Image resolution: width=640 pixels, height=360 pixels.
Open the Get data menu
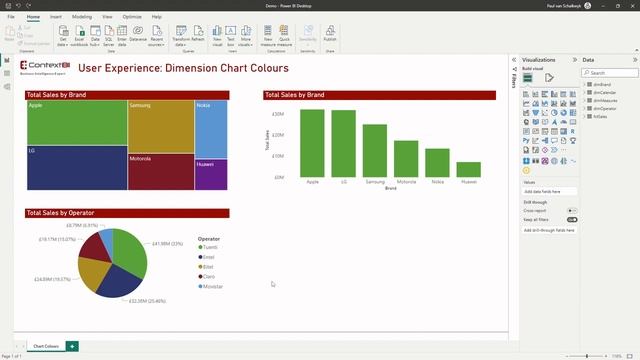coord(63,36)
